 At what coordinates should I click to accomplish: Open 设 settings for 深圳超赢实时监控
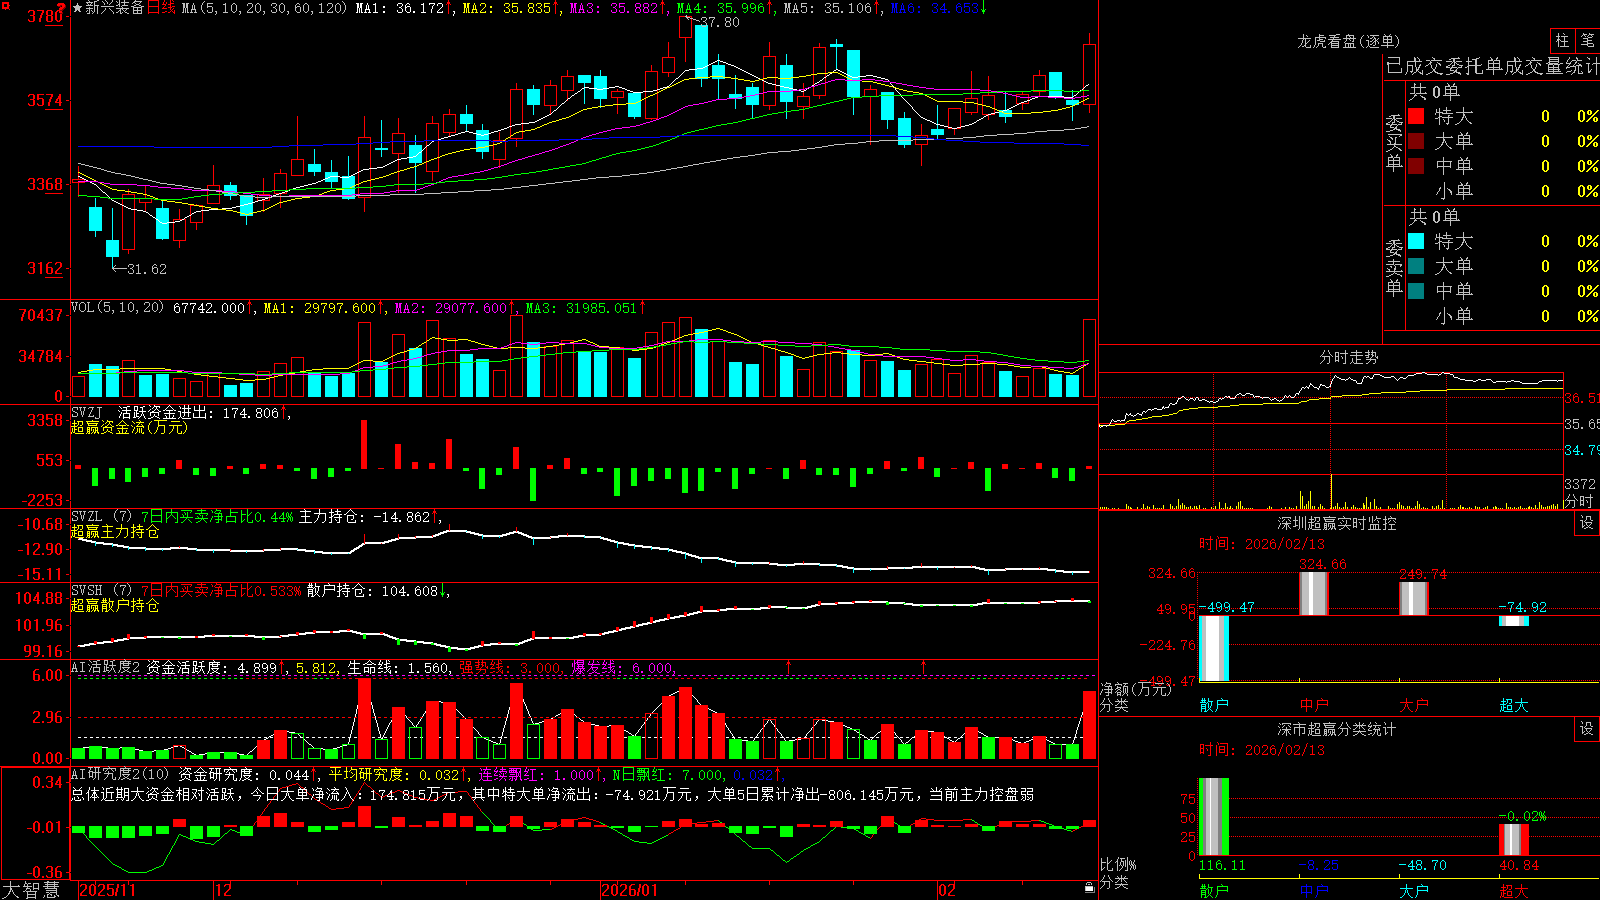[x=1587, y=523]
